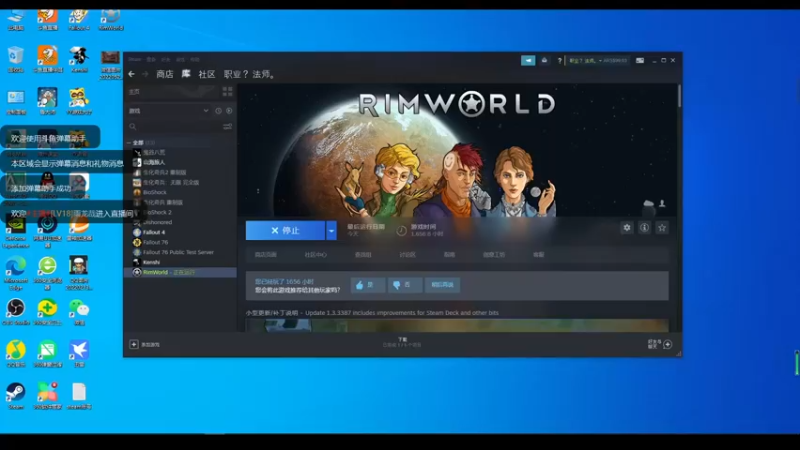Click the forward navigation arrow in Steam
The height and width of the screenshot is (450, 800).
click(145, 74)
